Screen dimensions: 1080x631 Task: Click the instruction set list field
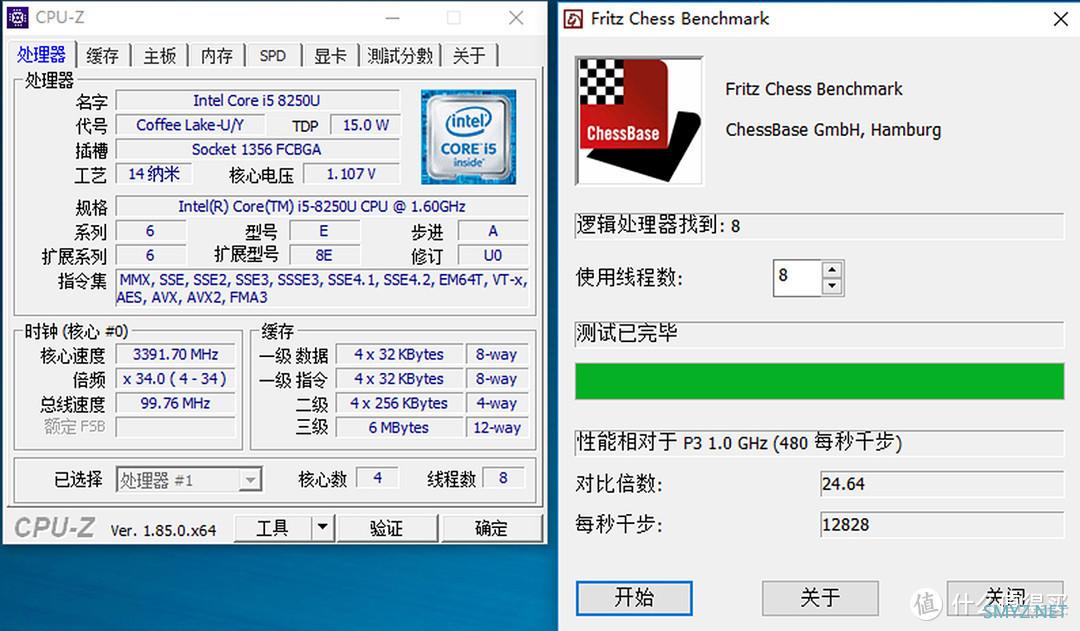click(x=322, y=288)
